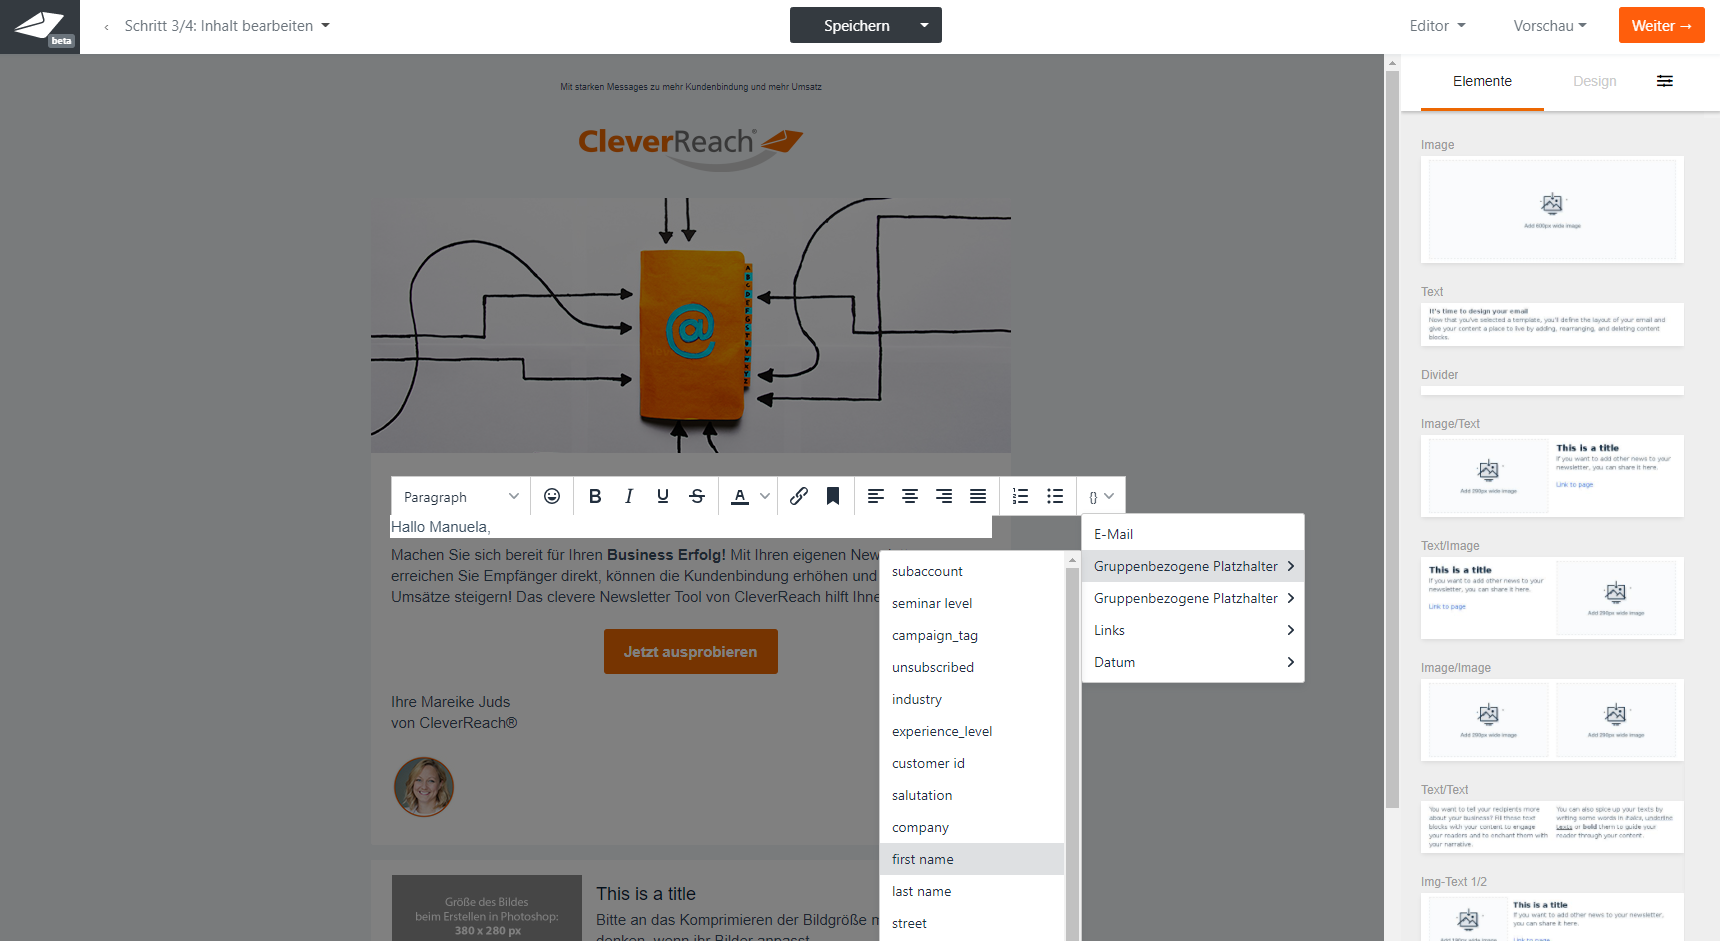Select the Image/Text element block
The width and height of the screenshot is (1720, 941).
[x=1552, y=476]
